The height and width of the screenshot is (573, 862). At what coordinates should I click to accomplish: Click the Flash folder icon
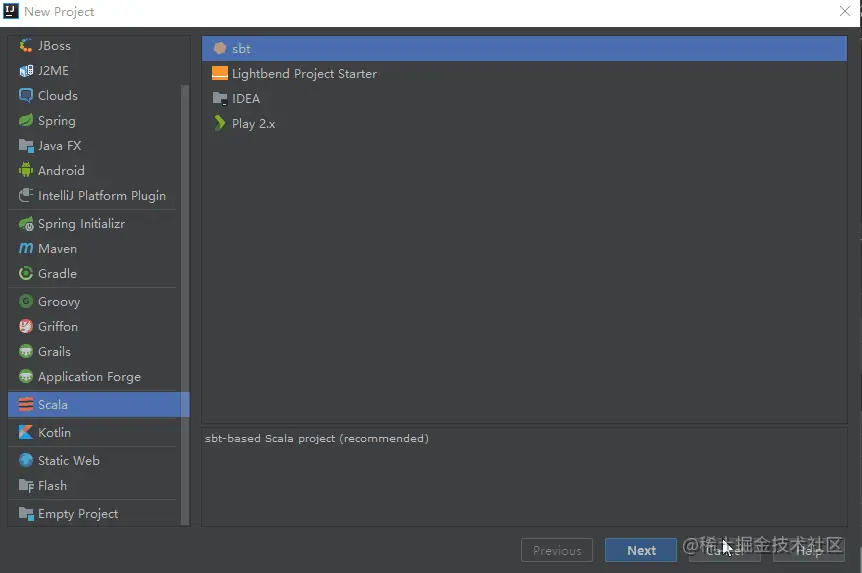[26, 486]
